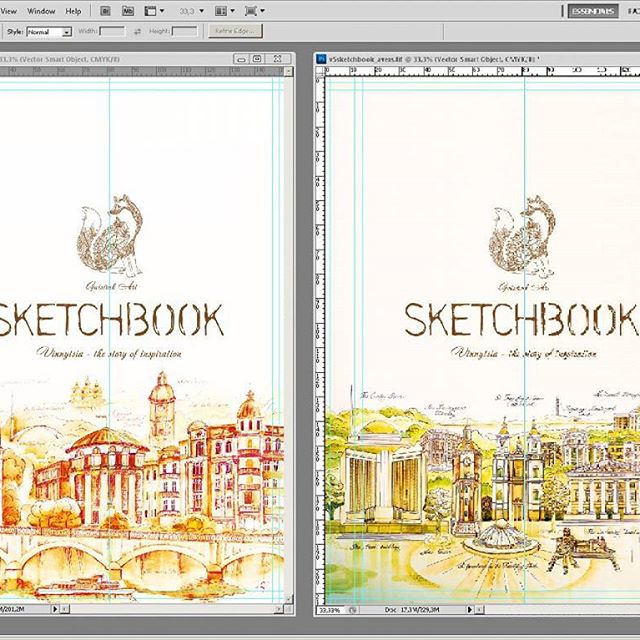Click the 33,33% zoom field in right document
The image size is (640, 640).
click(x=329, y=610)
